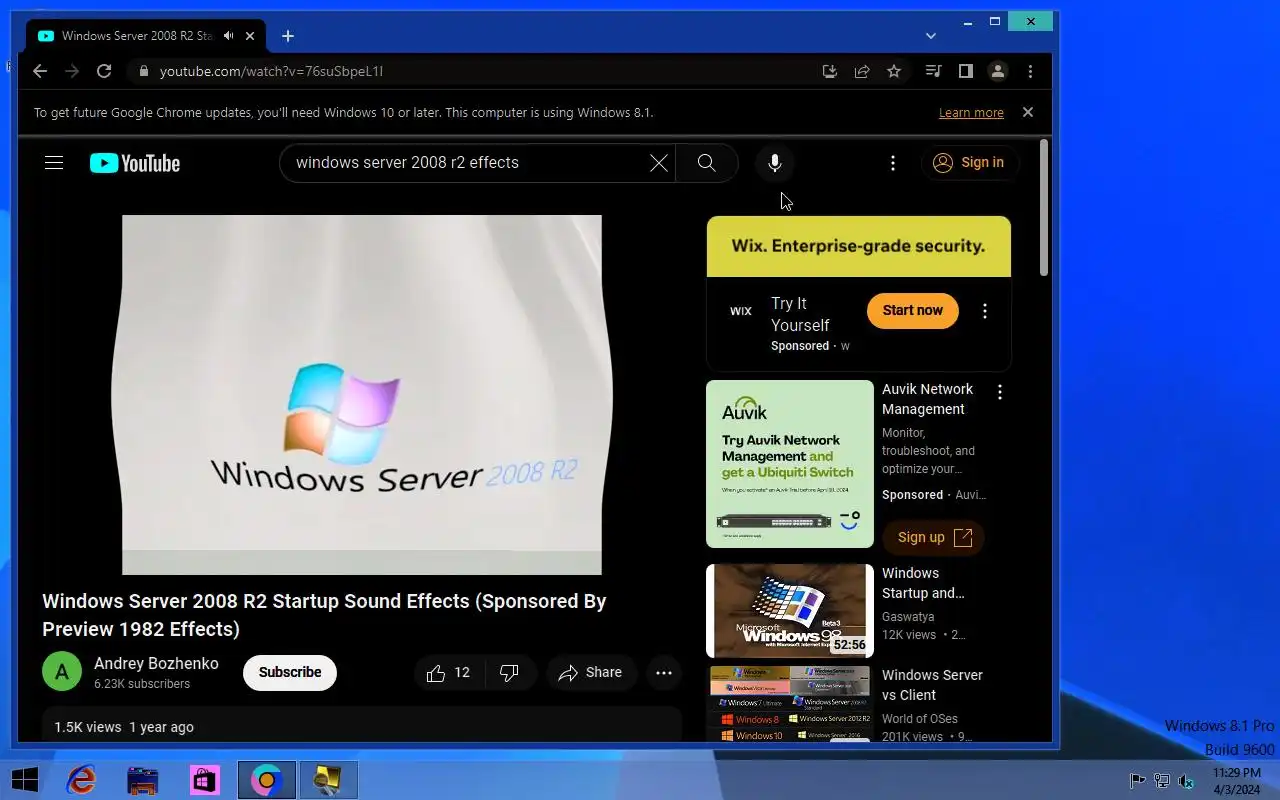Screen dimensions: 1280x800
Task: Click the video player
Action: pyautogui.click(x=362, y=395)
